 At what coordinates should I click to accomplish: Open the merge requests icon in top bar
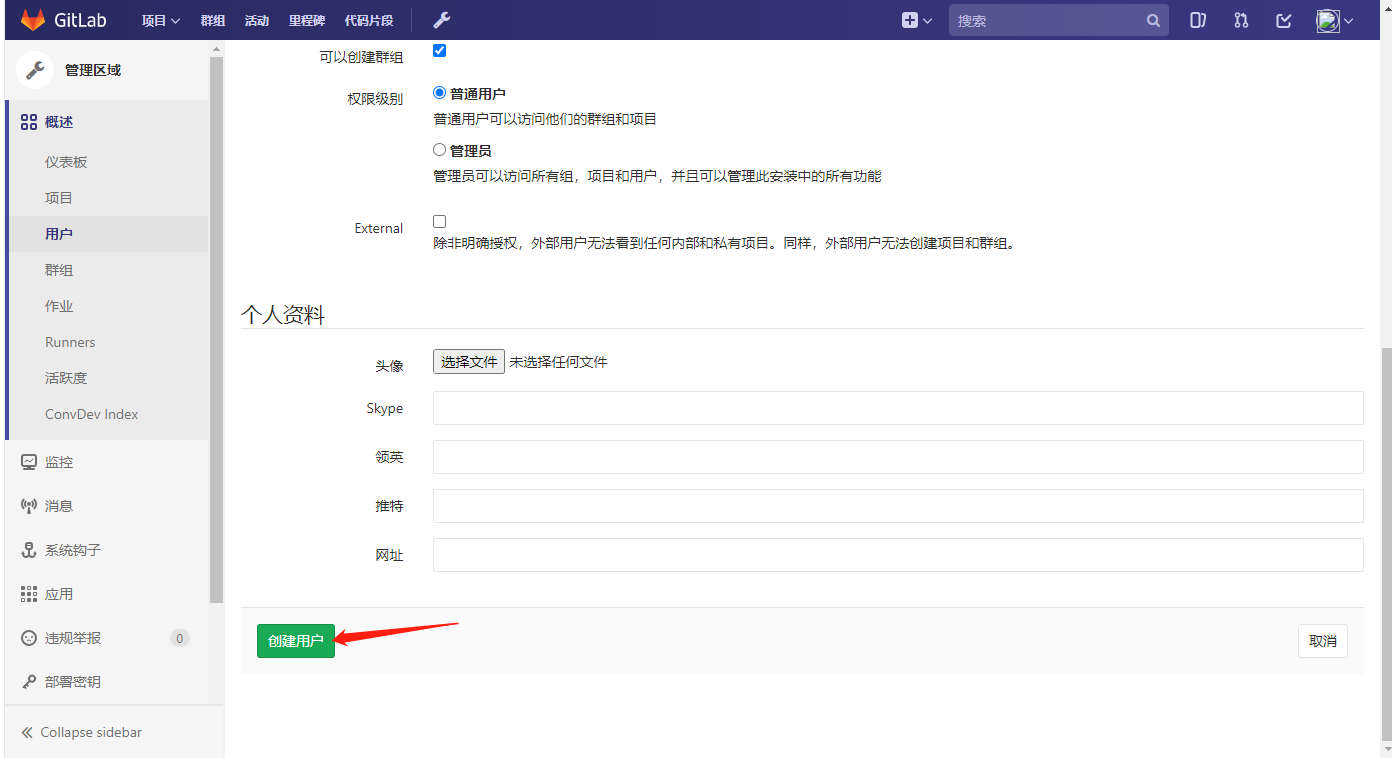(1240, 19)
